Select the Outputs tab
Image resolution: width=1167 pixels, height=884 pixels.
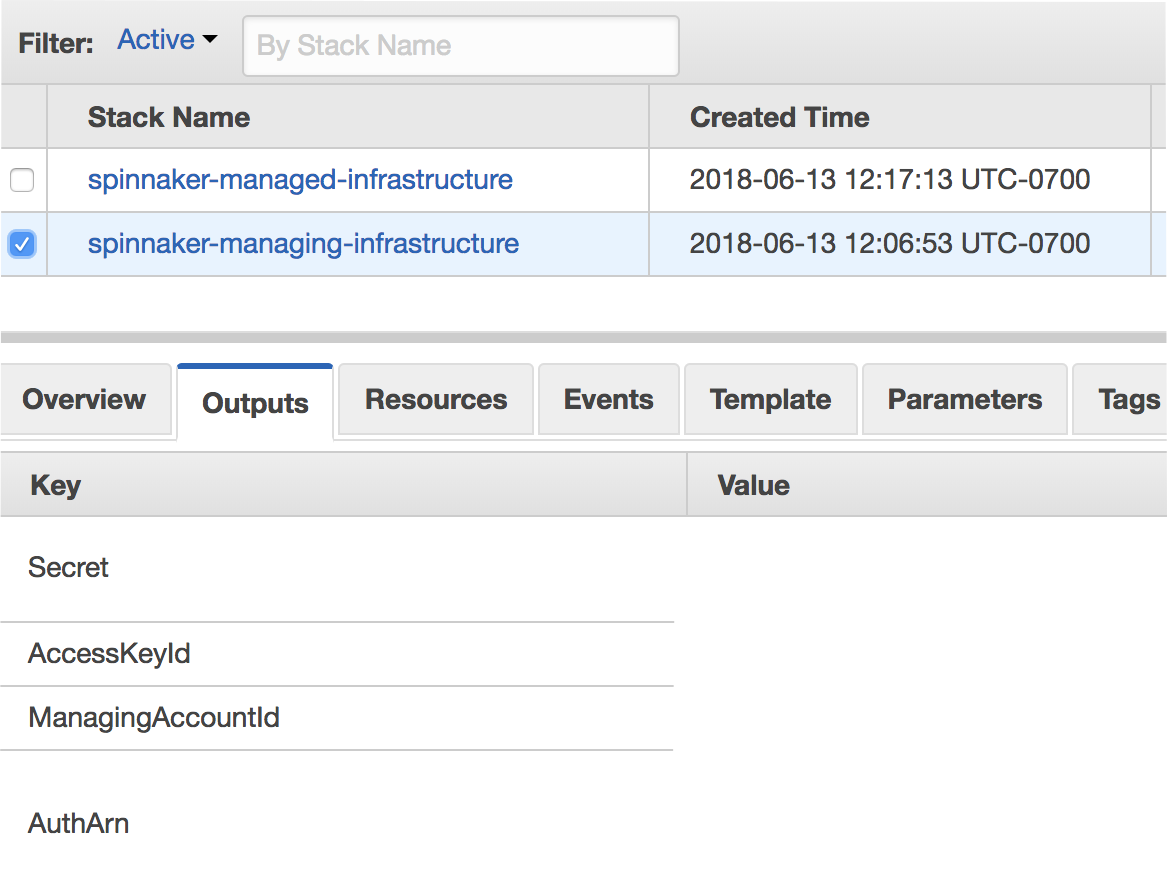tap(254, 401)
